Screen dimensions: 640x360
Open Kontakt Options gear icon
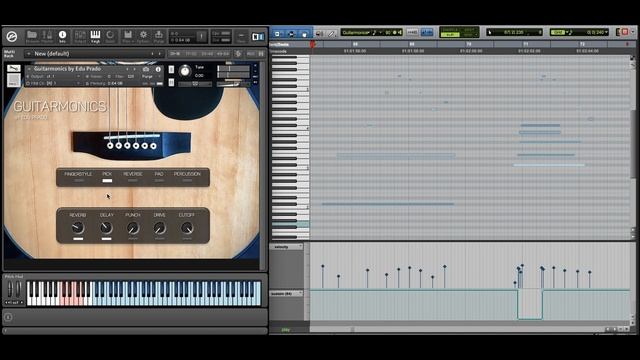coord(143,36)
